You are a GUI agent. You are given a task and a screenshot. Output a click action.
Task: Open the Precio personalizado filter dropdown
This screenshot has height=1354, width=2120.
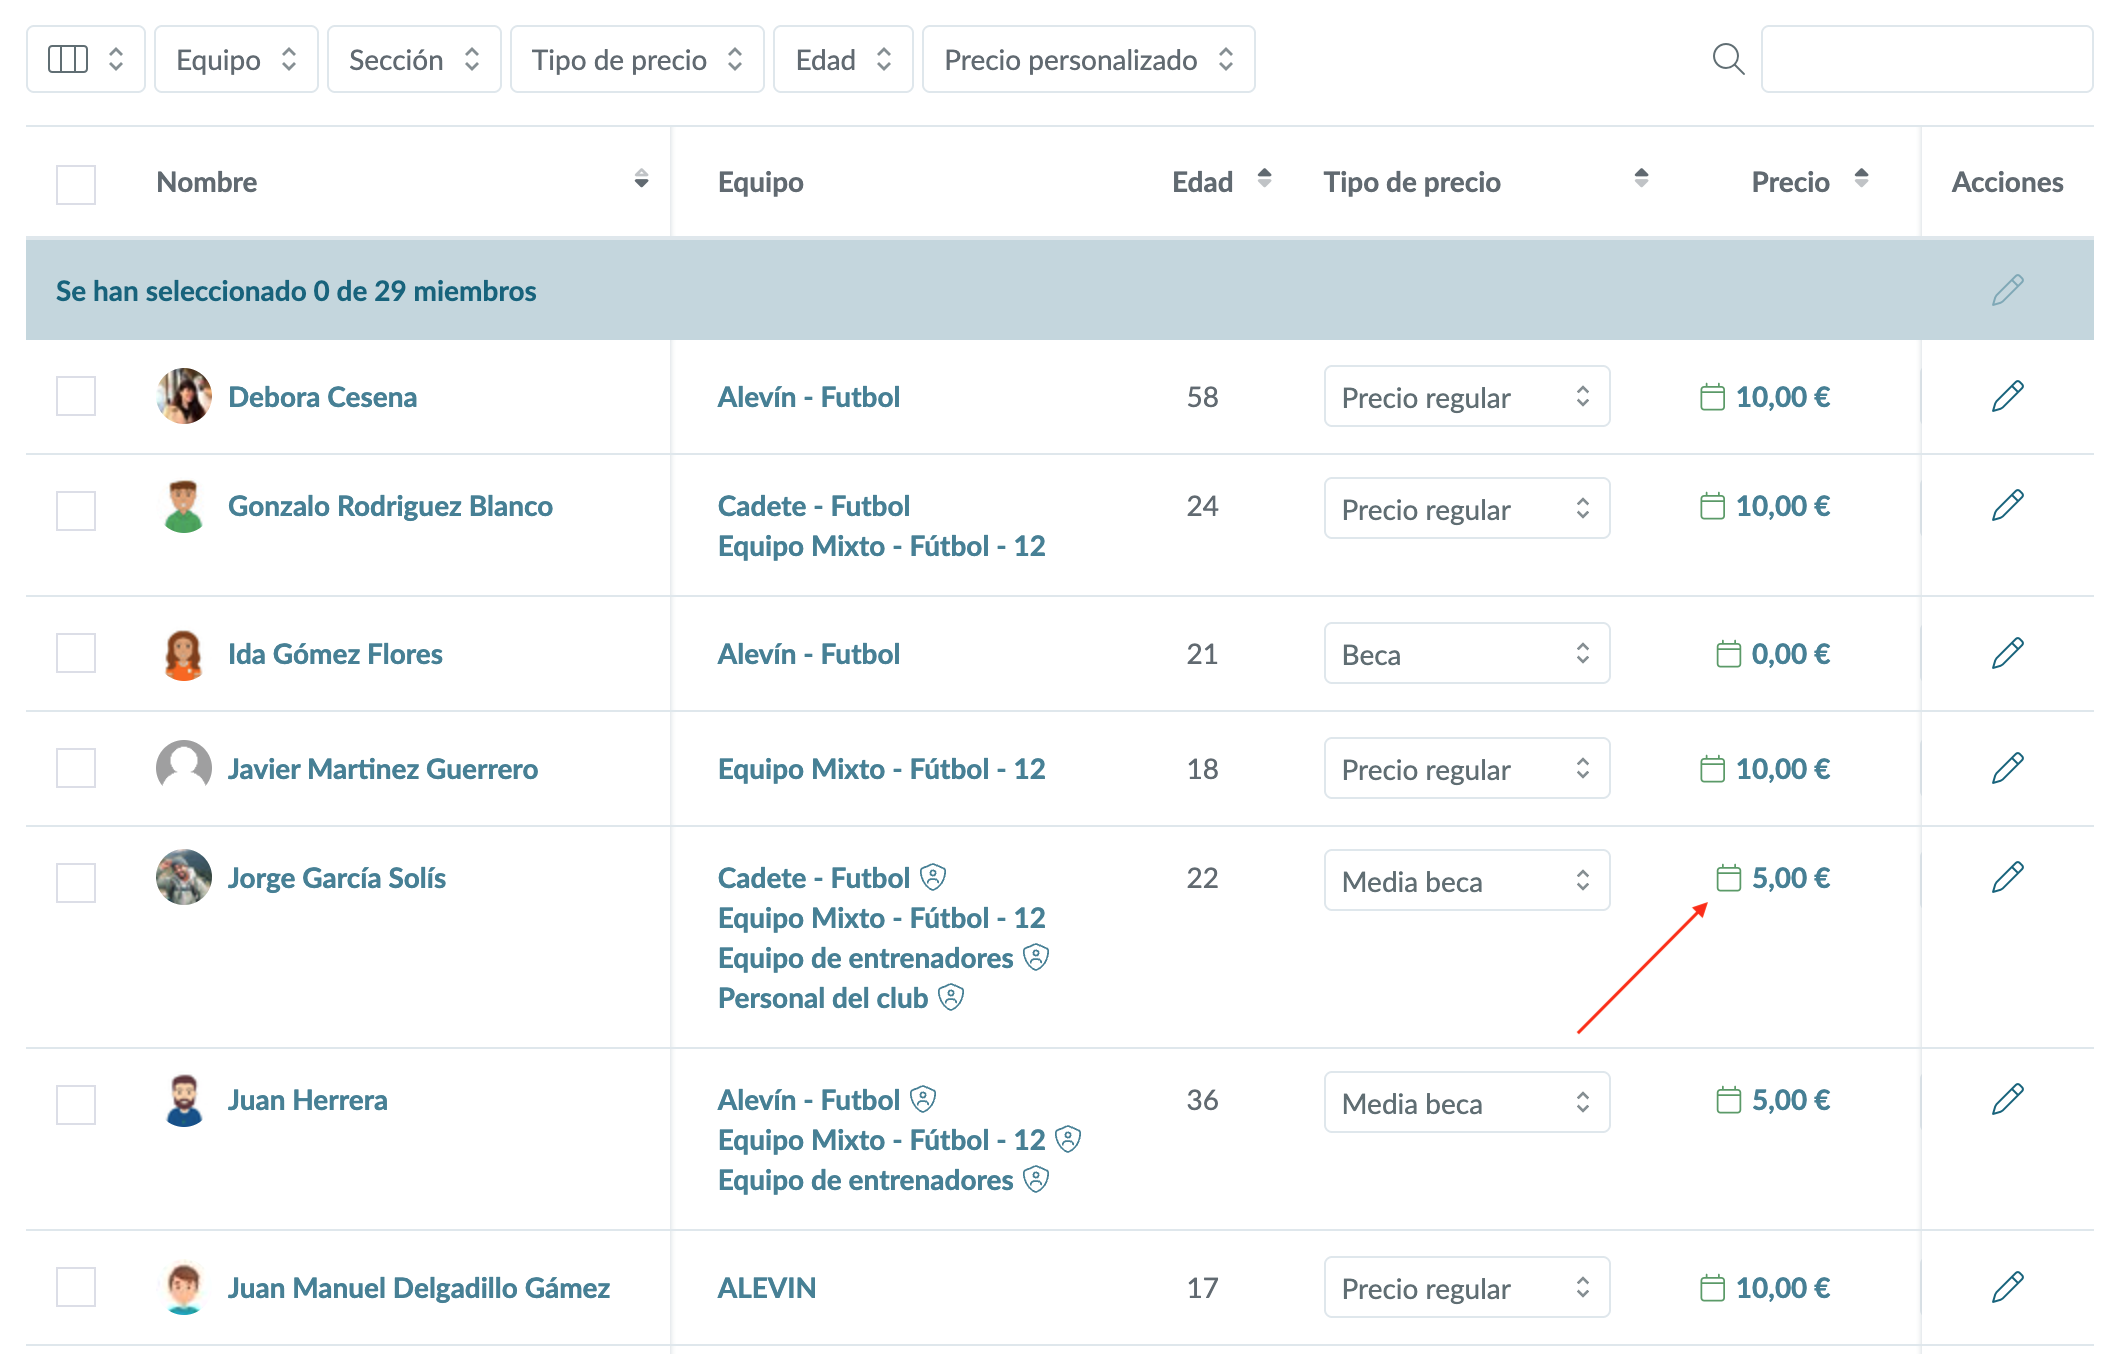click(1087, 60)
